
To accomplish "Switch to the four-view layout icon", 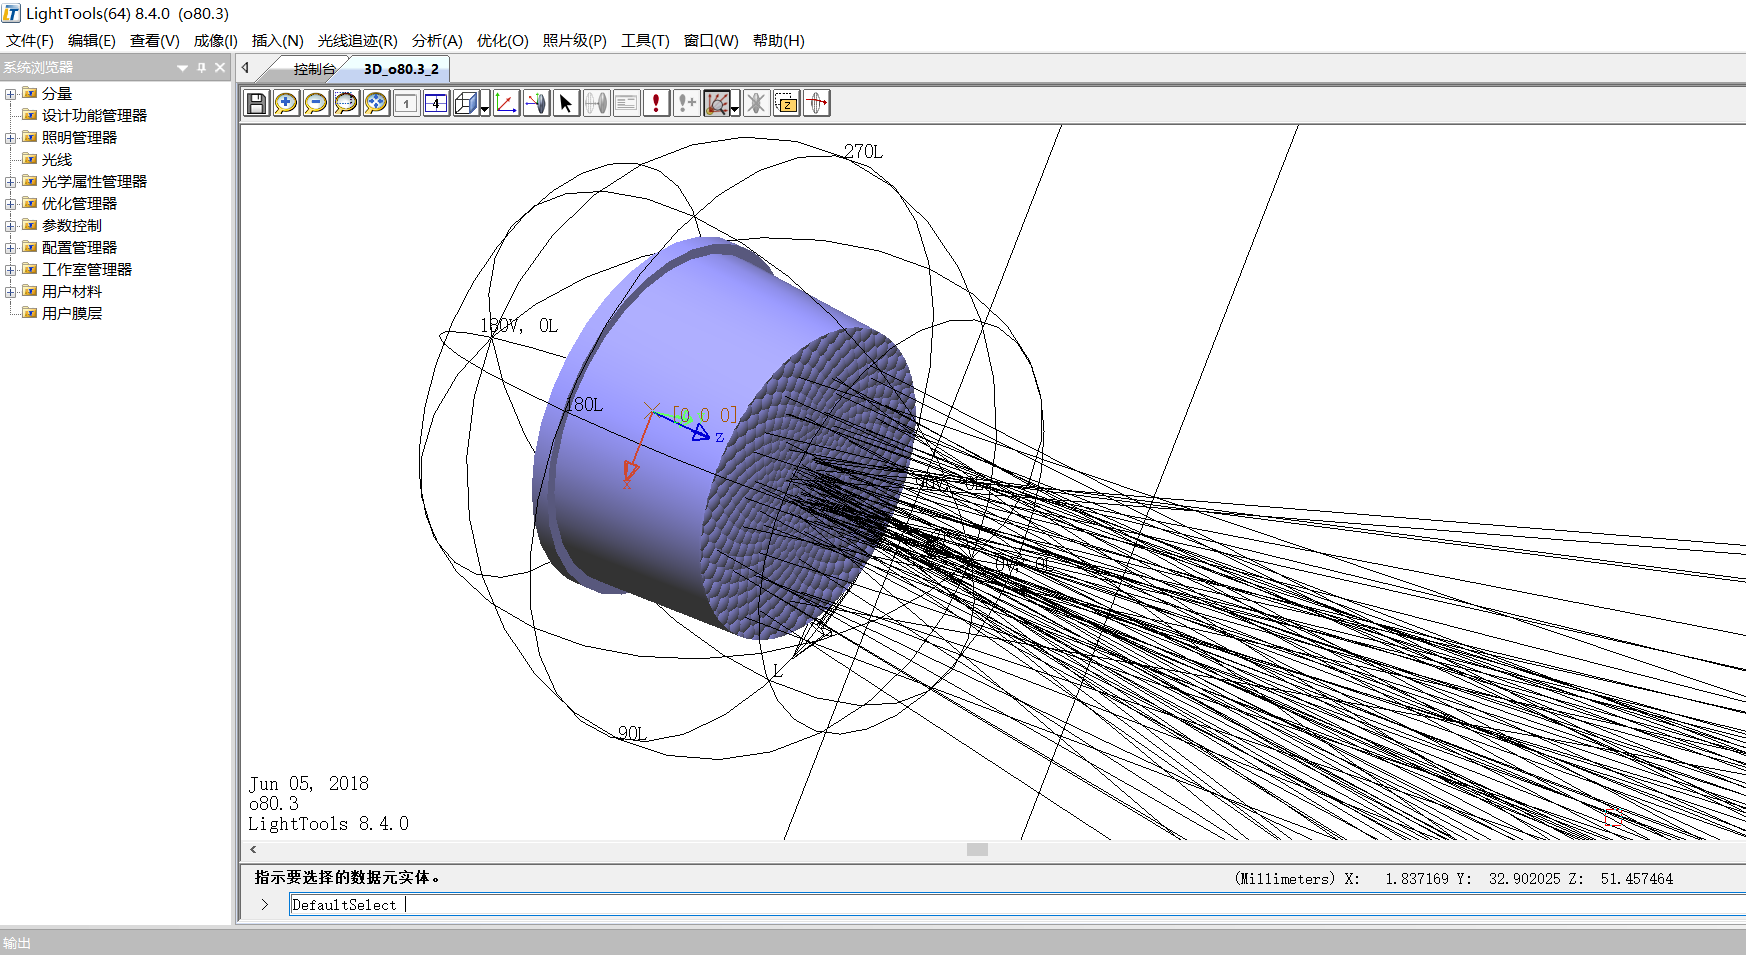I will click(x=436, y=103).
